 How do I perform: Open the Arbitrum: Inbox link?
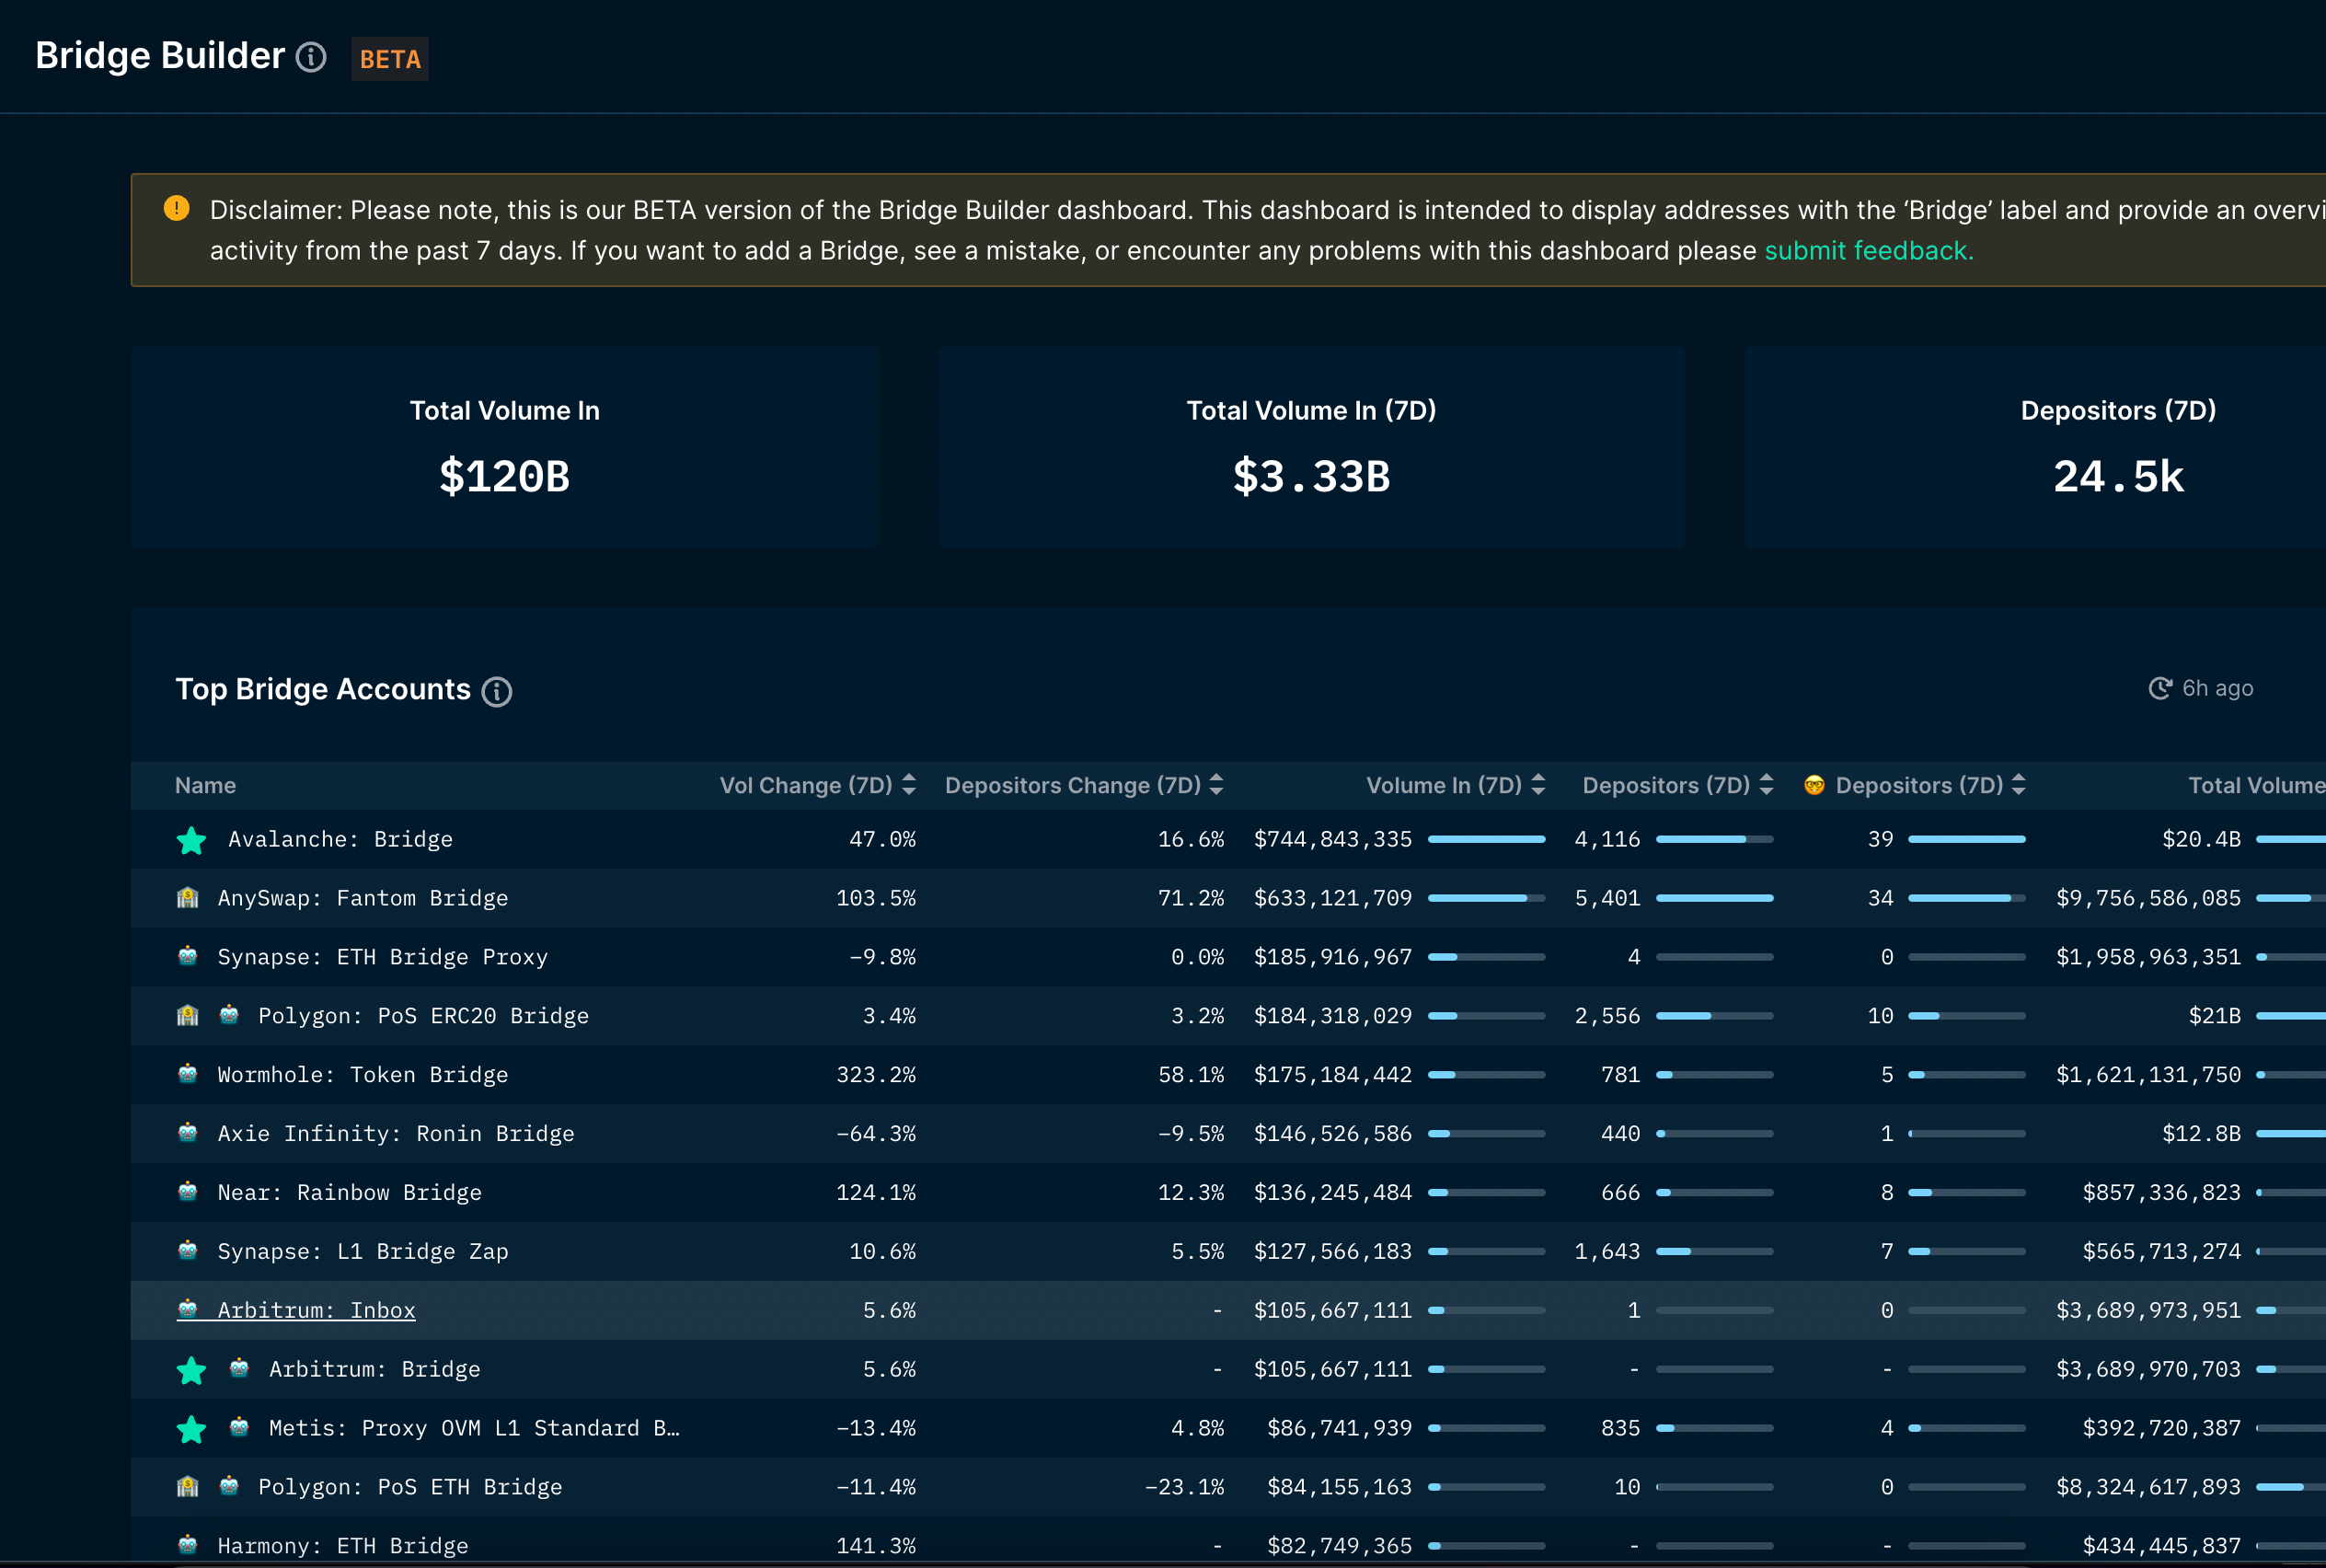click(316, 1310)
